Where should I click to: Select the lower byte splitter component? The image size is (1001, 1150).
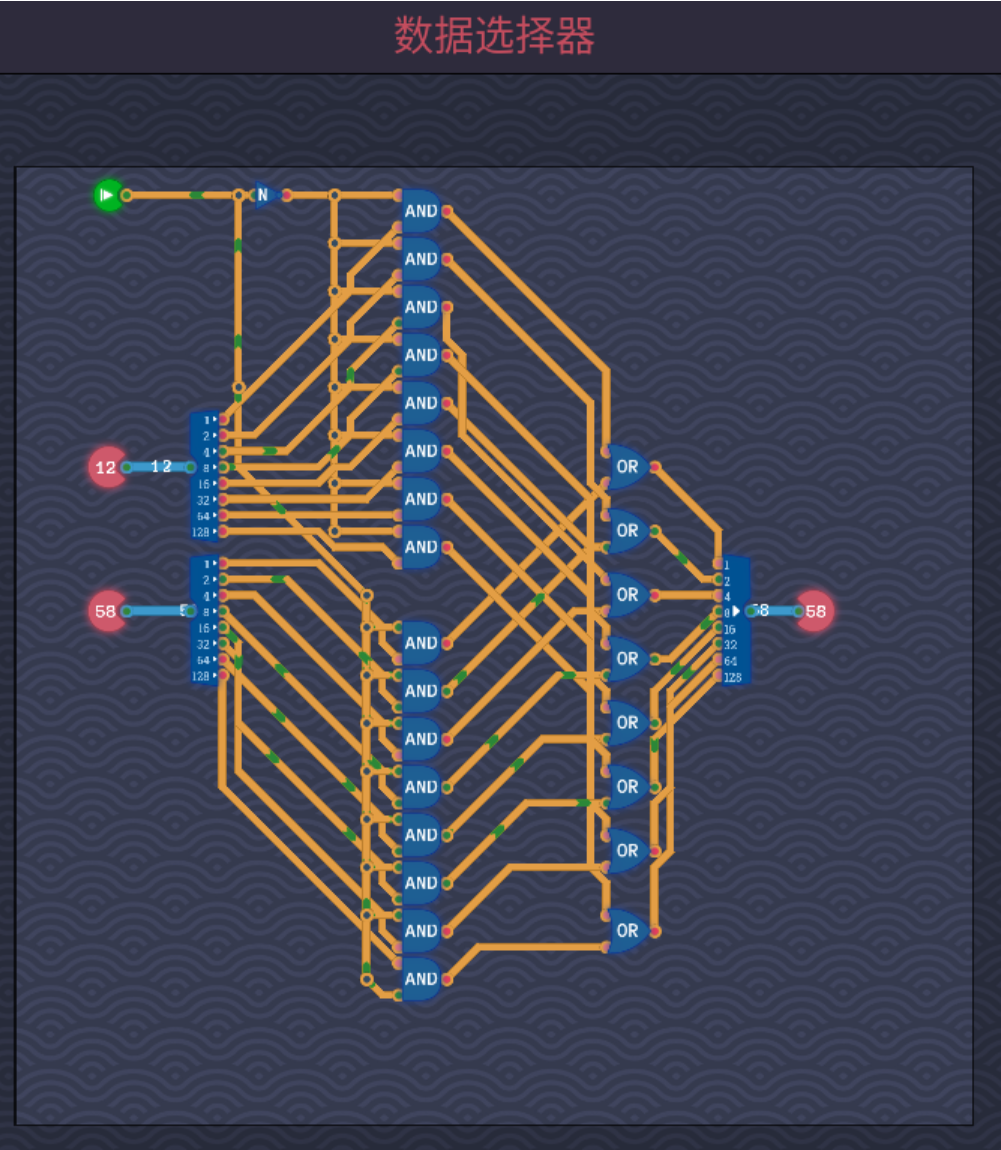coord(204,619)
